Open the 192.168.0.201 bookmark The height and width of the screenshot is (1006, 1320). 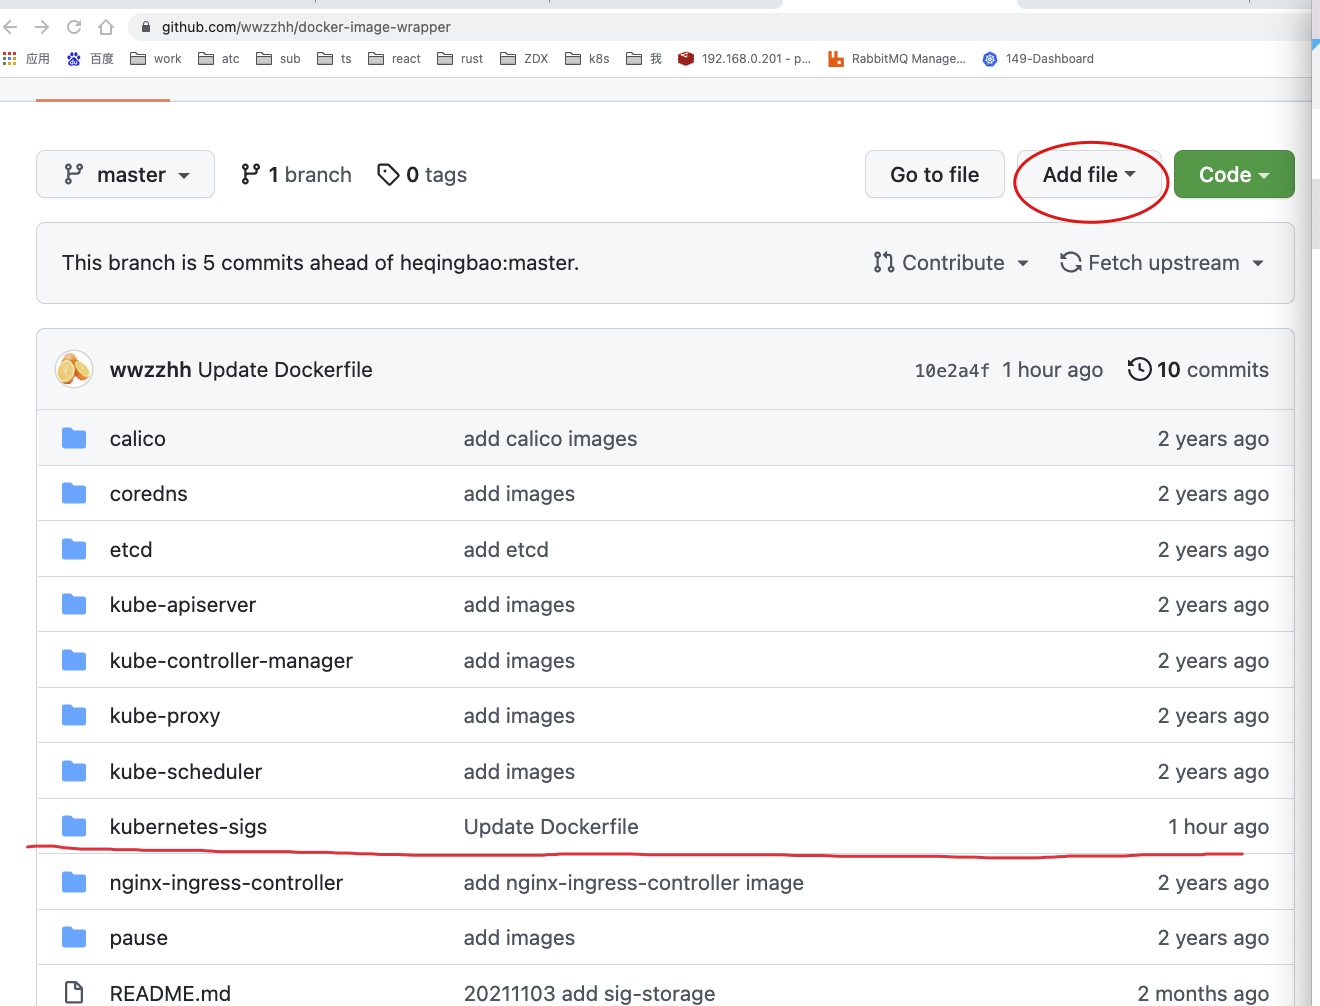745,59
